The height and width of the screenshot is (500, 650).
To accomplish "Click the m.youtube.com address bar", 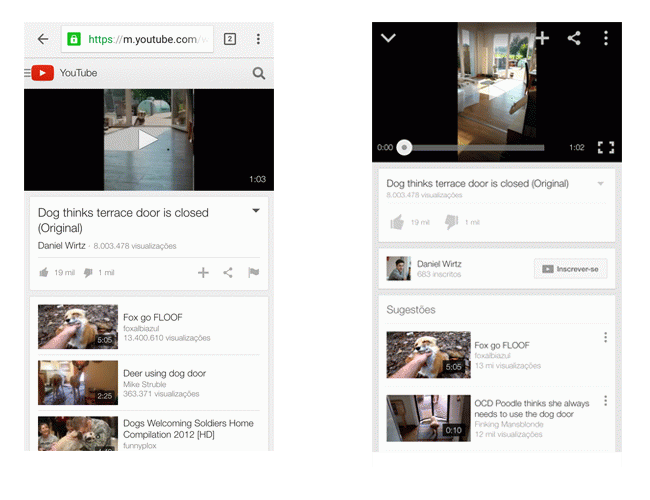I will pos(137,39).
